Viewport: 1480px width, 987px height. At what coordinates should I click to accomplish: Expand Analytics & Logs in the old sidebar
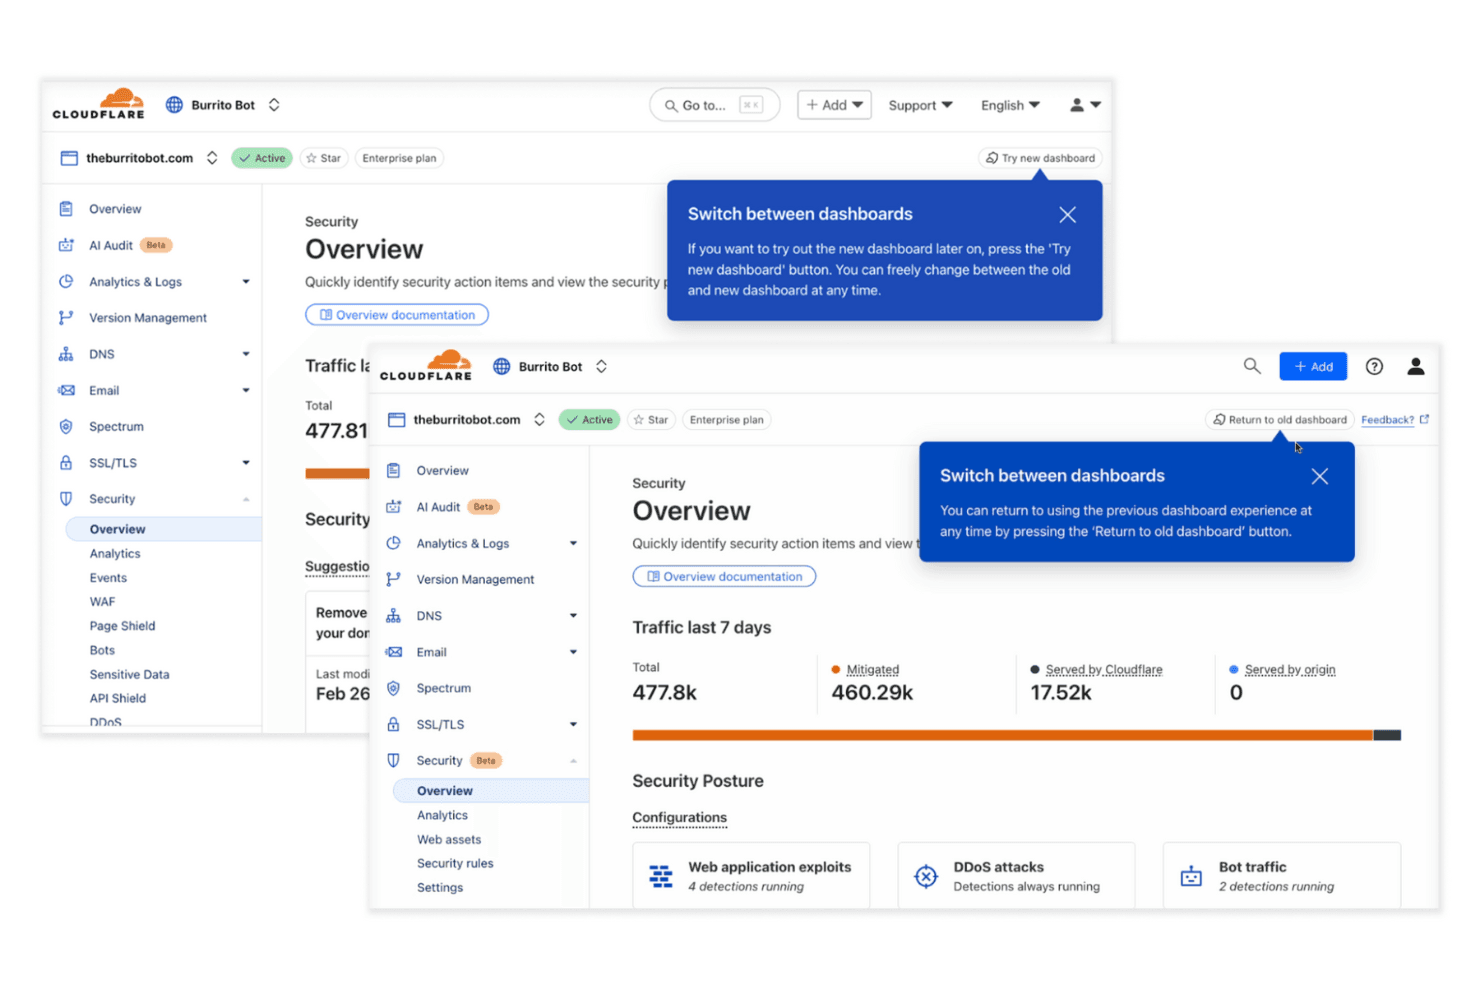coord(246,282)
